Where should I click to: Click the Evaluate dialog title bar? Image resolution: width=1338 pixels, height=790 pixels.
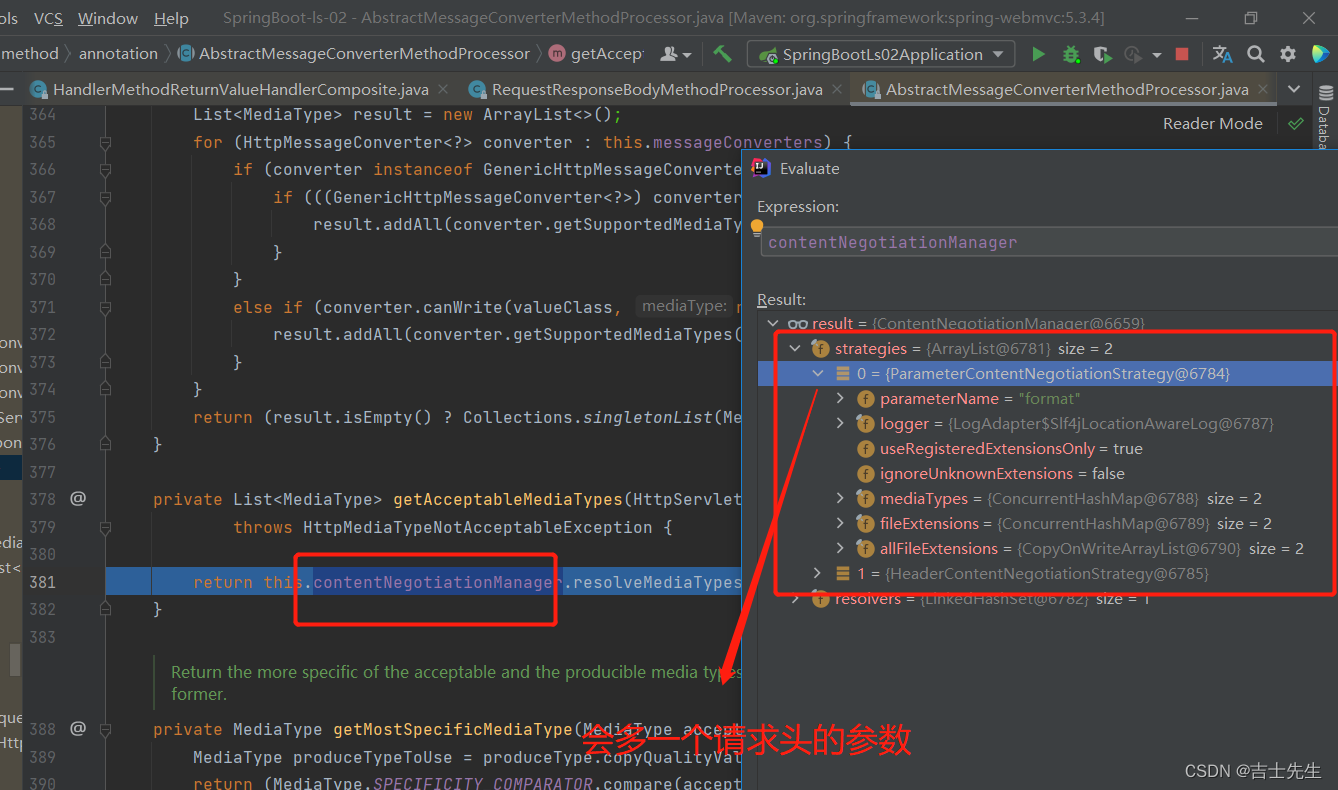pyautogui.click(x=1040, y=168)
